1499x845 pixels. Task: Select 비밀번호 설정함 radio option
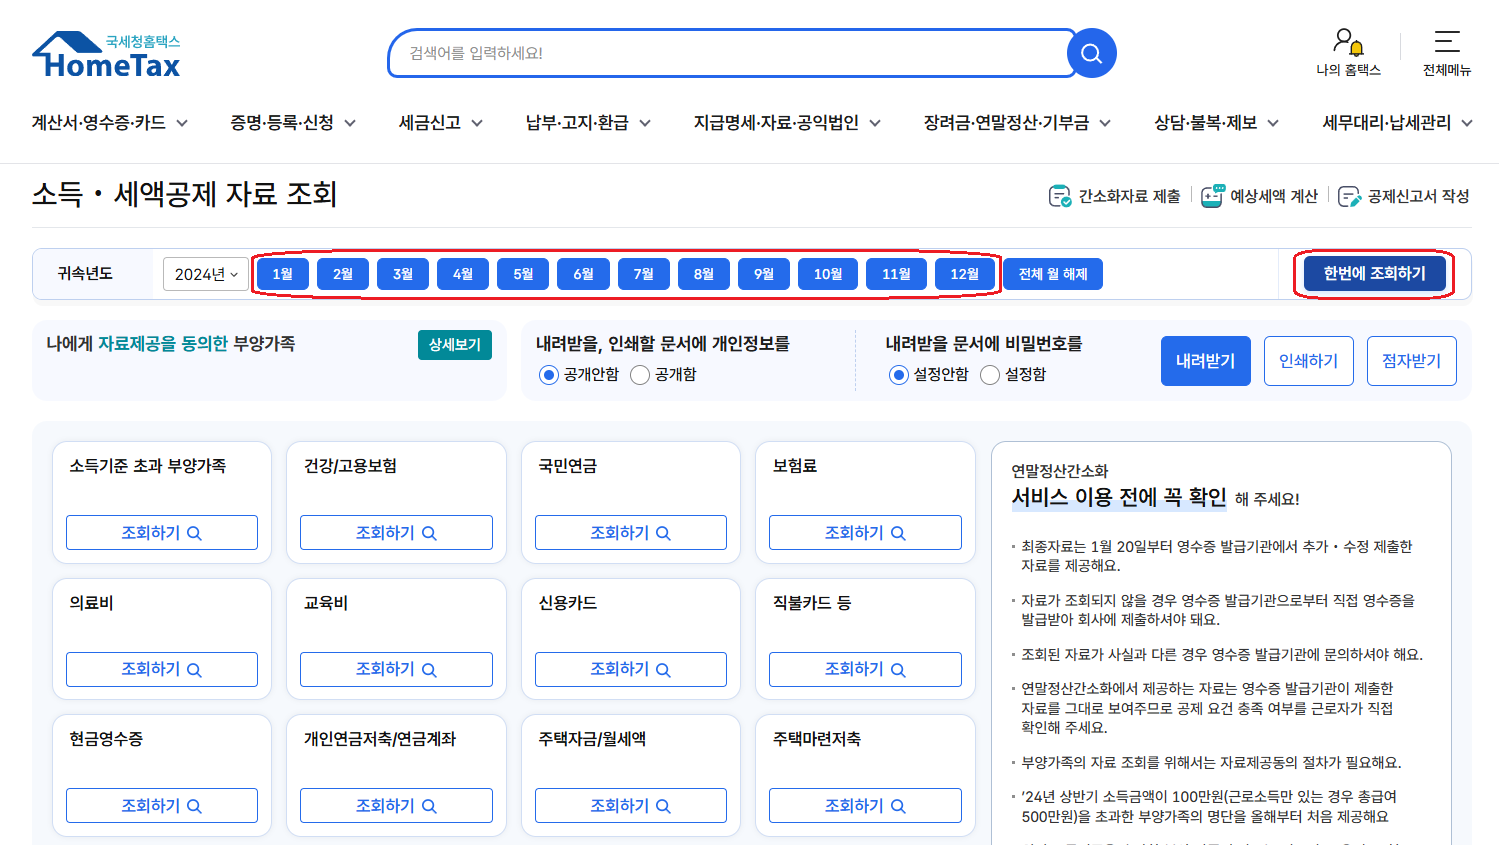[x=990, y=375]
